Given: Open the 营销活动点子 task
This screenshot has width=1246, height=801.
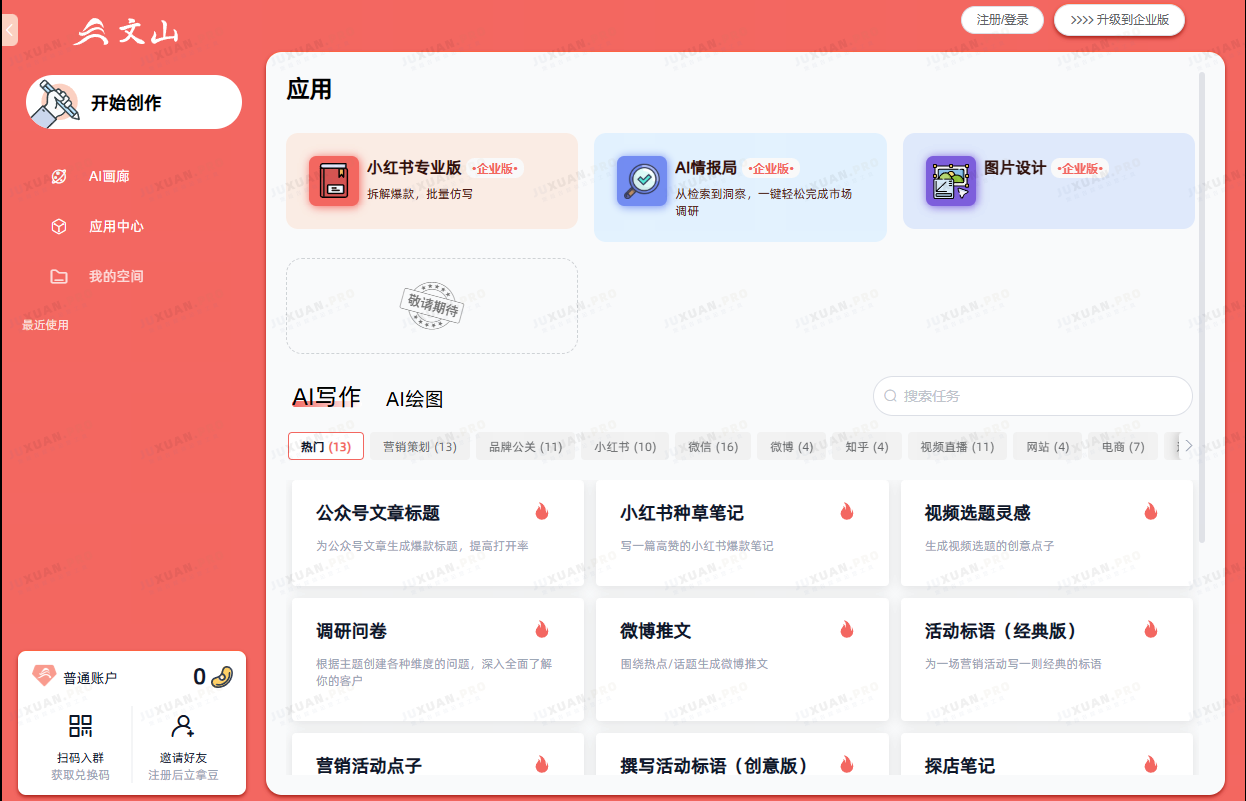Looking at the screenshot, I should pos(438,754).
